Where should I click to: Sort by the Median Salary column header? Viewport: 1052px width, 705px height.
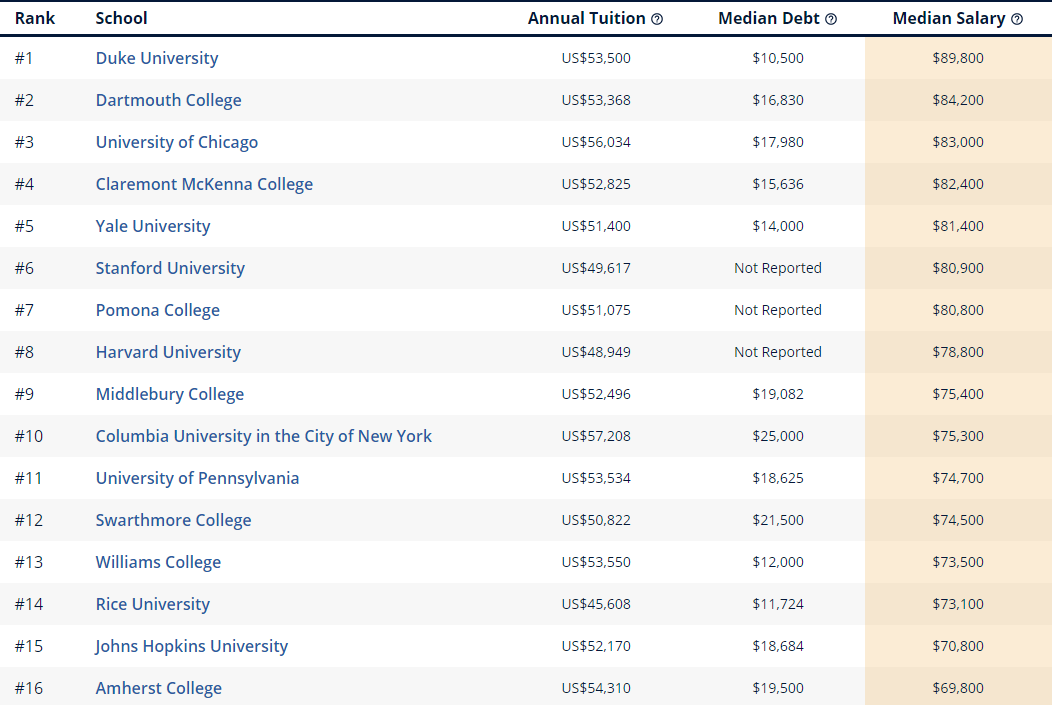[x=950, y=18]
